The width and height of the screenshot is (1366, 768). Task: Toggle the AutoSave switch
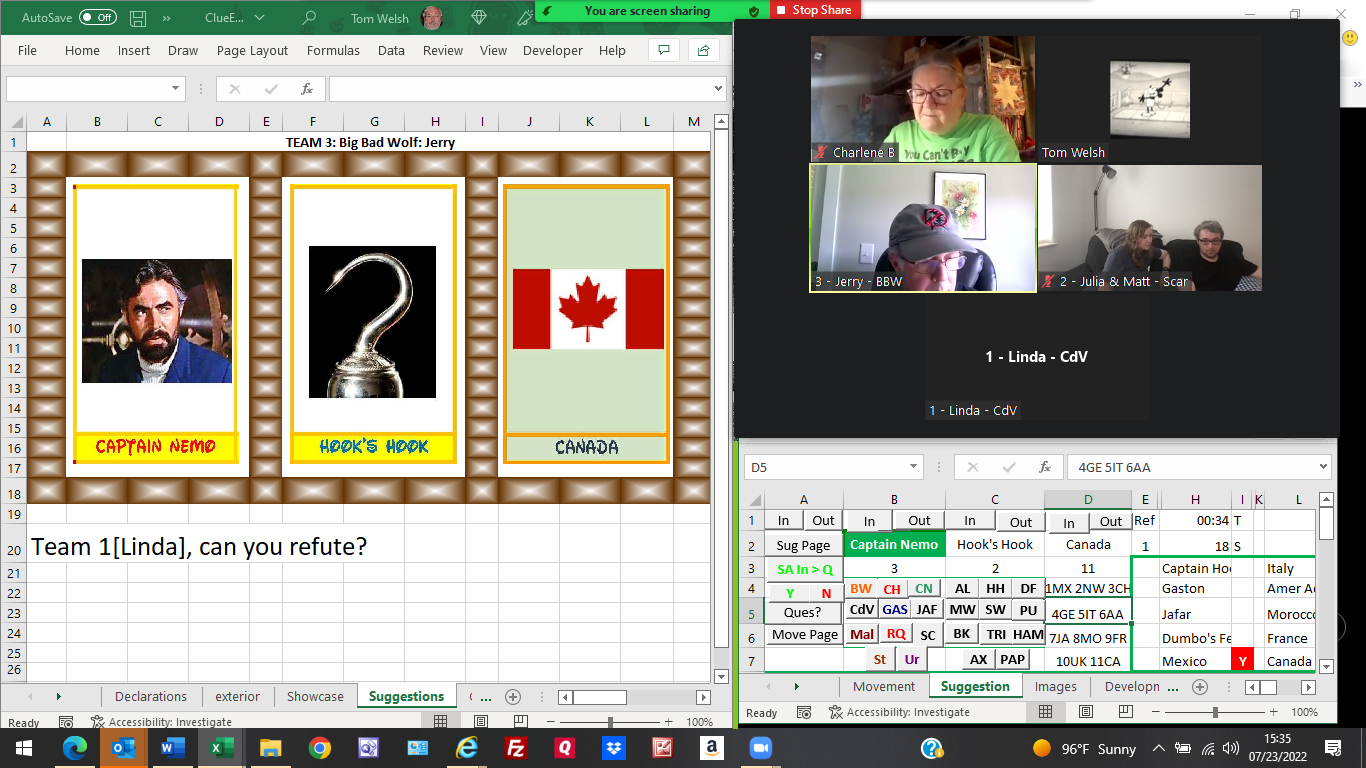coord(97,18)
